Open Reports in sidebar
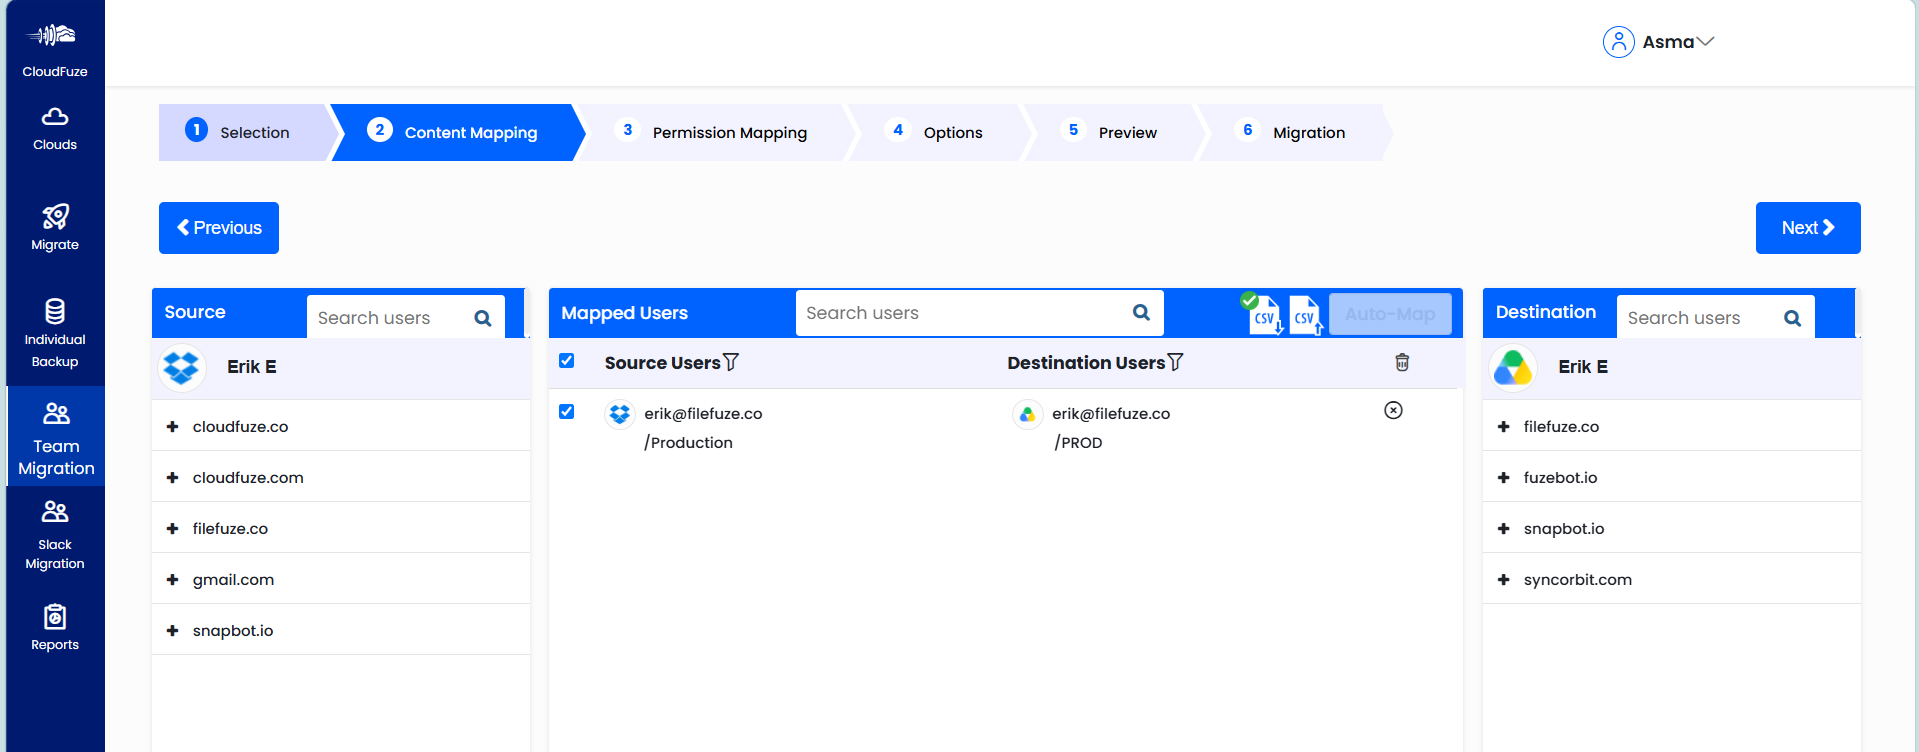Image resolution: width=1919 pixels, height=752 pixels. tap(55, 628)
